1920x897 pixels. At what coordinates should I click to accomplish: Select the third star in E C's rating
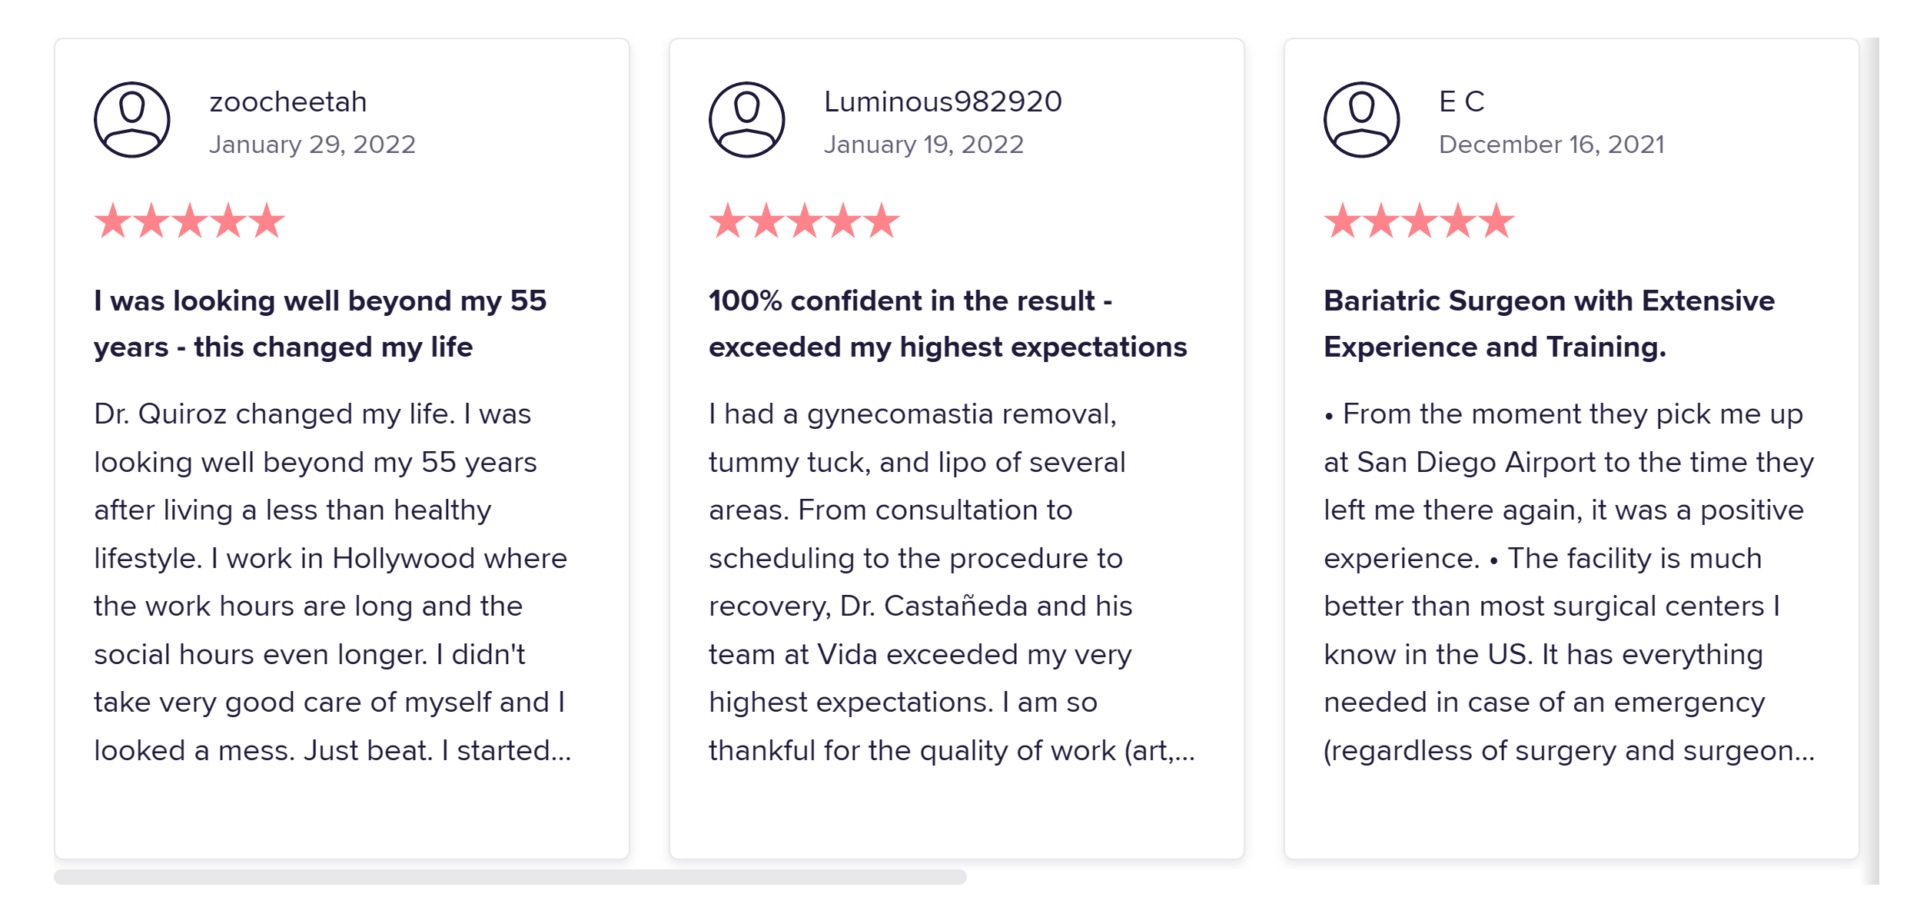click(1420, 220)
